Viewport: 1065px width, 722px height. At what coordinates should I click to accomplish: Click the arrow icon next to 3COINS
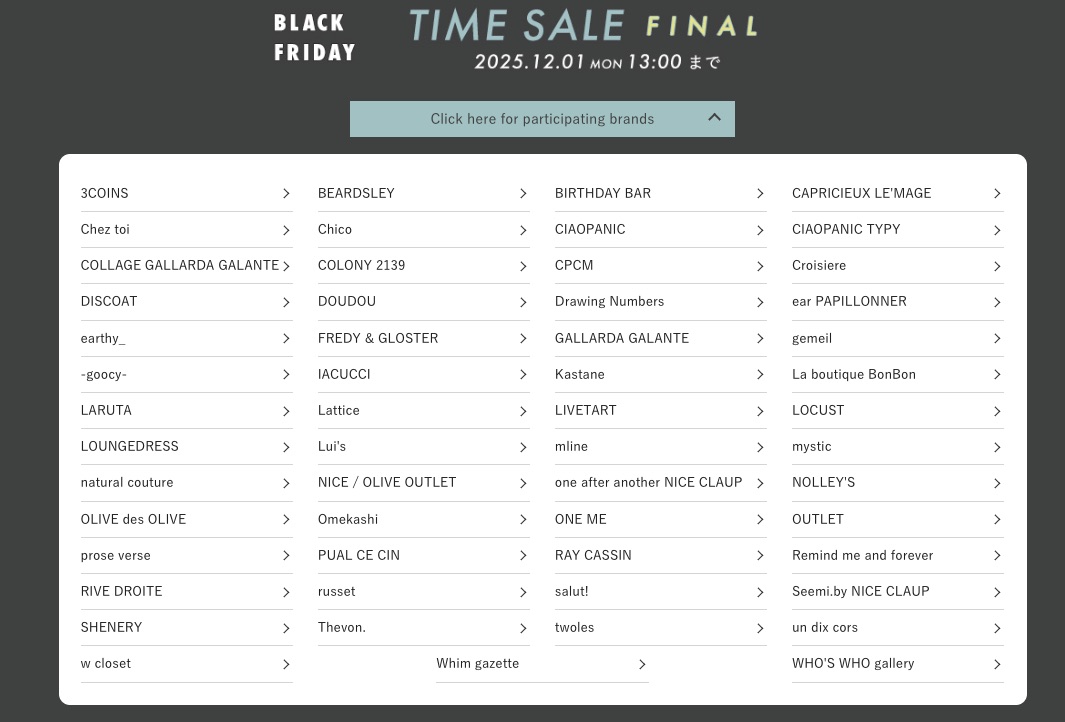pyautogui.click(x=285, y=194)
